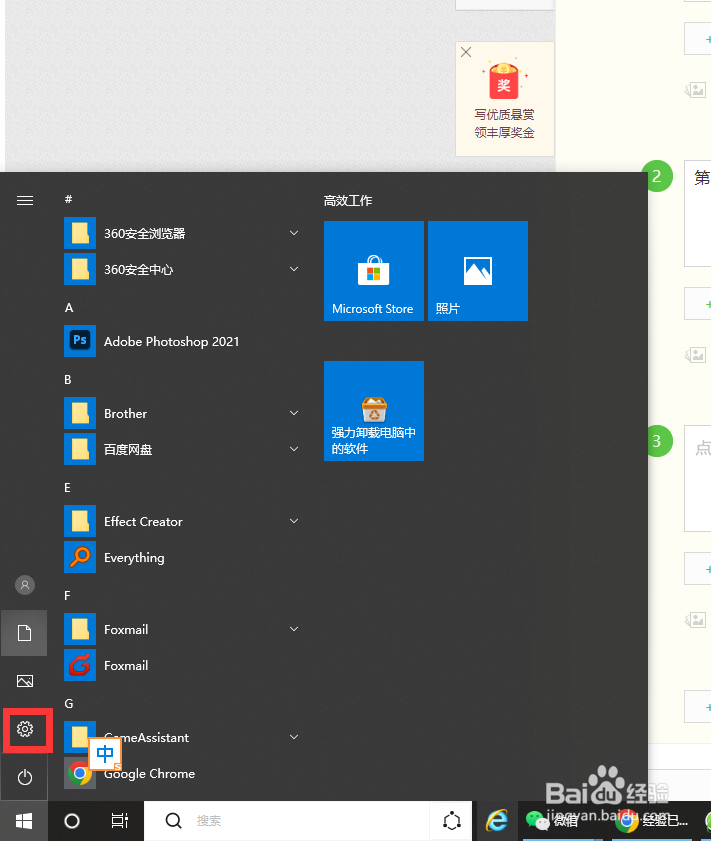Expand the Effect Creator folder

(181, 521)
